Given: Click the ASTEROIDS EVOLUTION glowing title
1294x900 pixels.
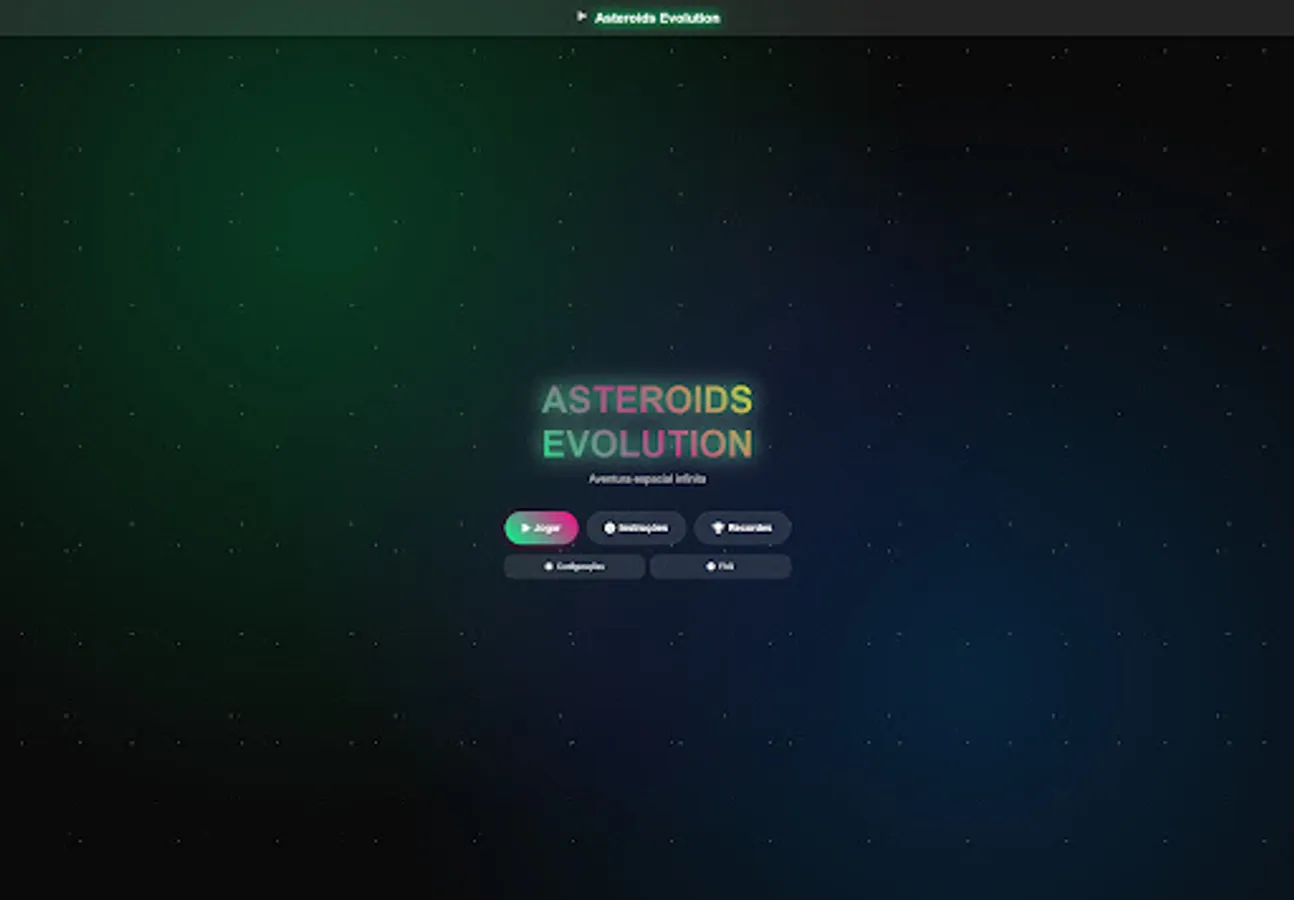Looking at the screenshot, I should [x=647, y=420].
